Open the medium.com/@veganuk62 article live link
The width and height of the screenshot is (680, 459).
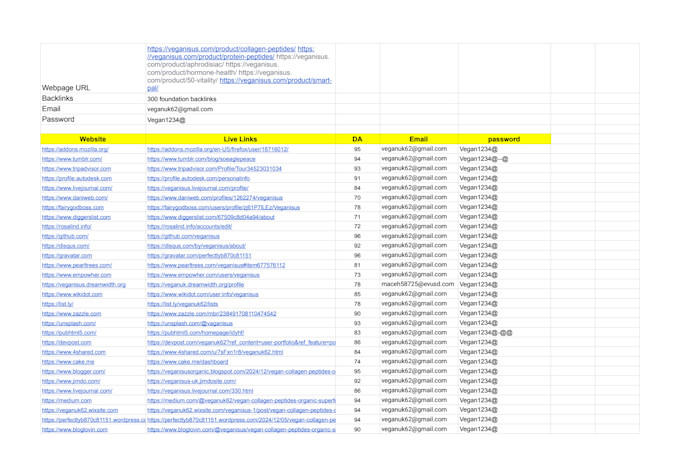(x=241, y=400)
